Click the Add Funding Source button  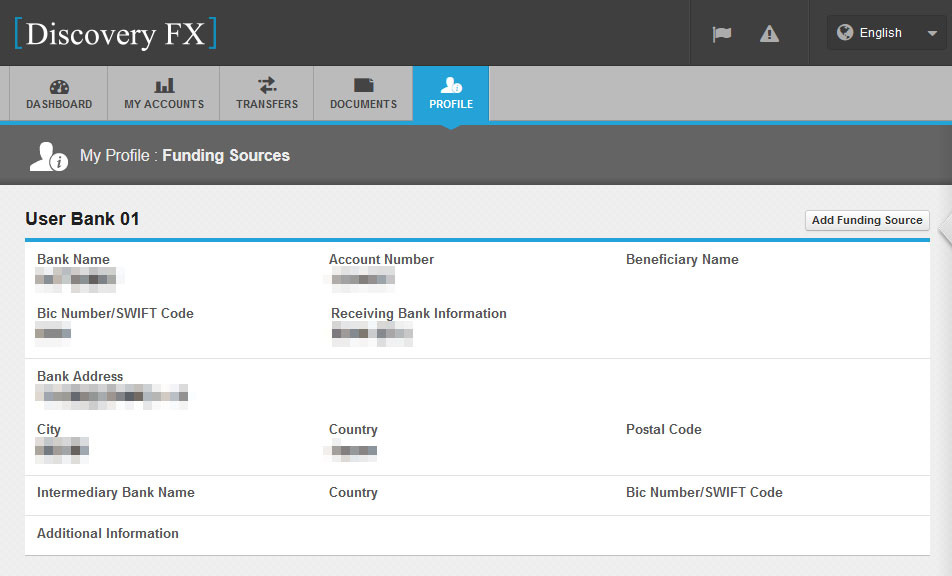click(x=866, y=220)
